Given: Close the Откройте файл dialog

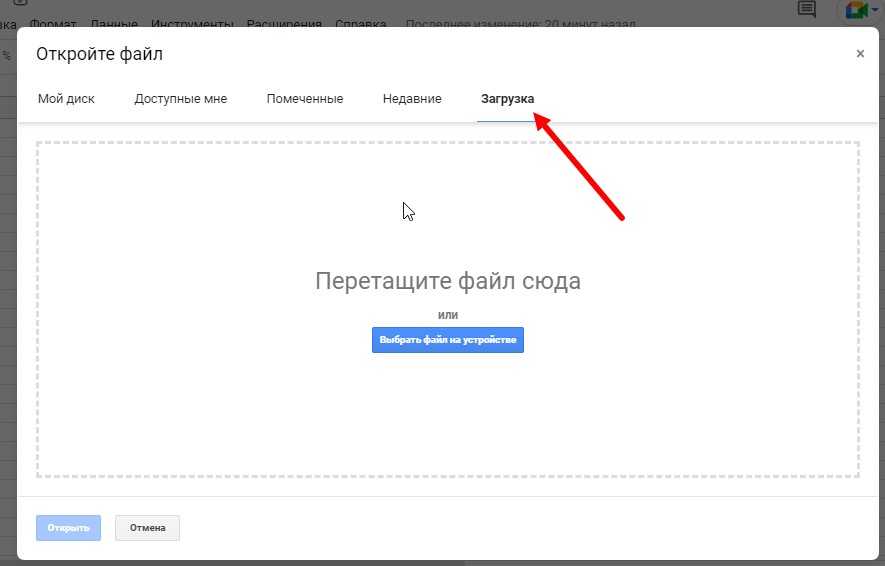Looking at the screenshot, I should [x=860, y=54].
